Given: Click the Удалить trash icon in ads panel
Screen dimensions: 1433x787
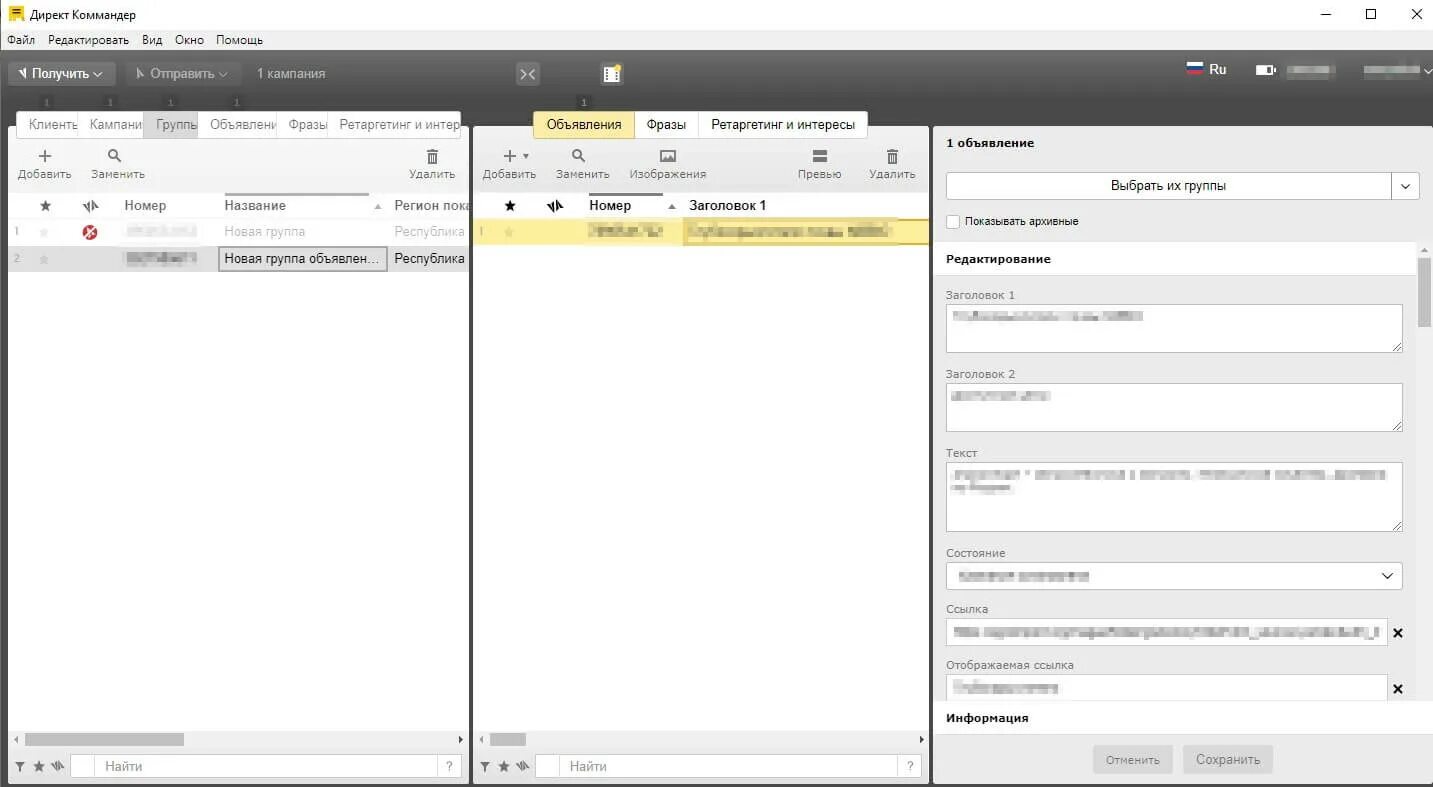Looking at the screenshot, I should pos(892,156).
